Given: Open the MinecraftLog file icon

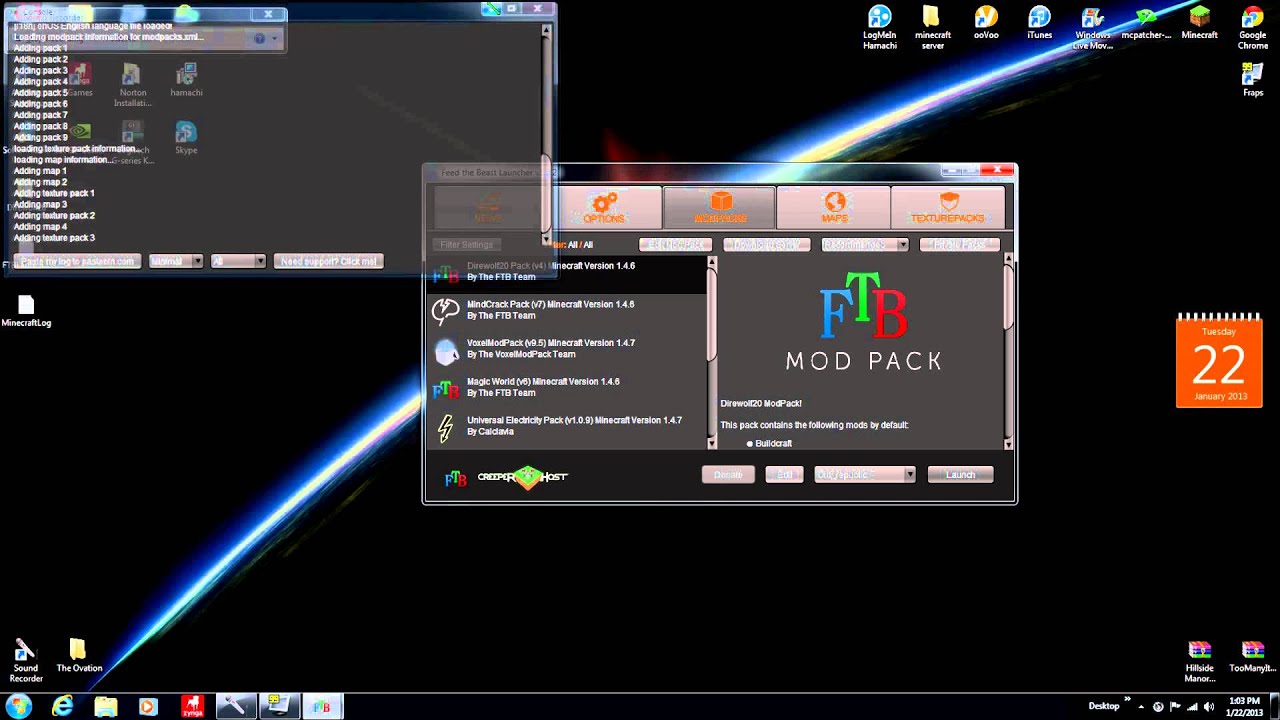Looking at the screenshot, I should tap(26, 312).
